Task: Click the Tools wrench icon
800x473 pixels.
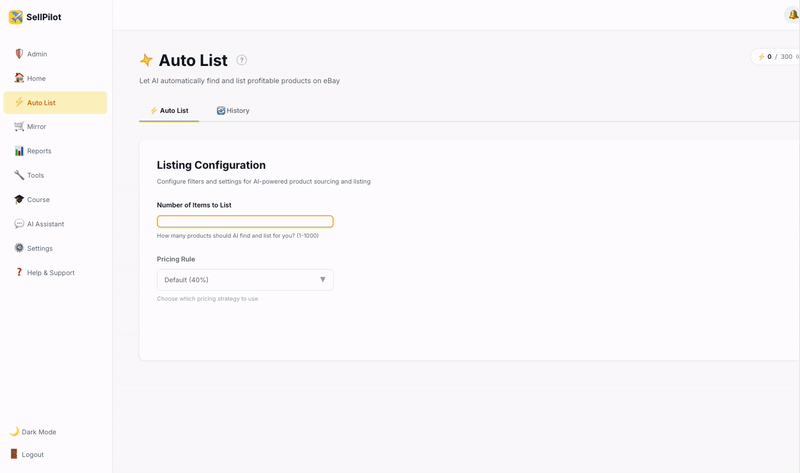Action: 19,175
